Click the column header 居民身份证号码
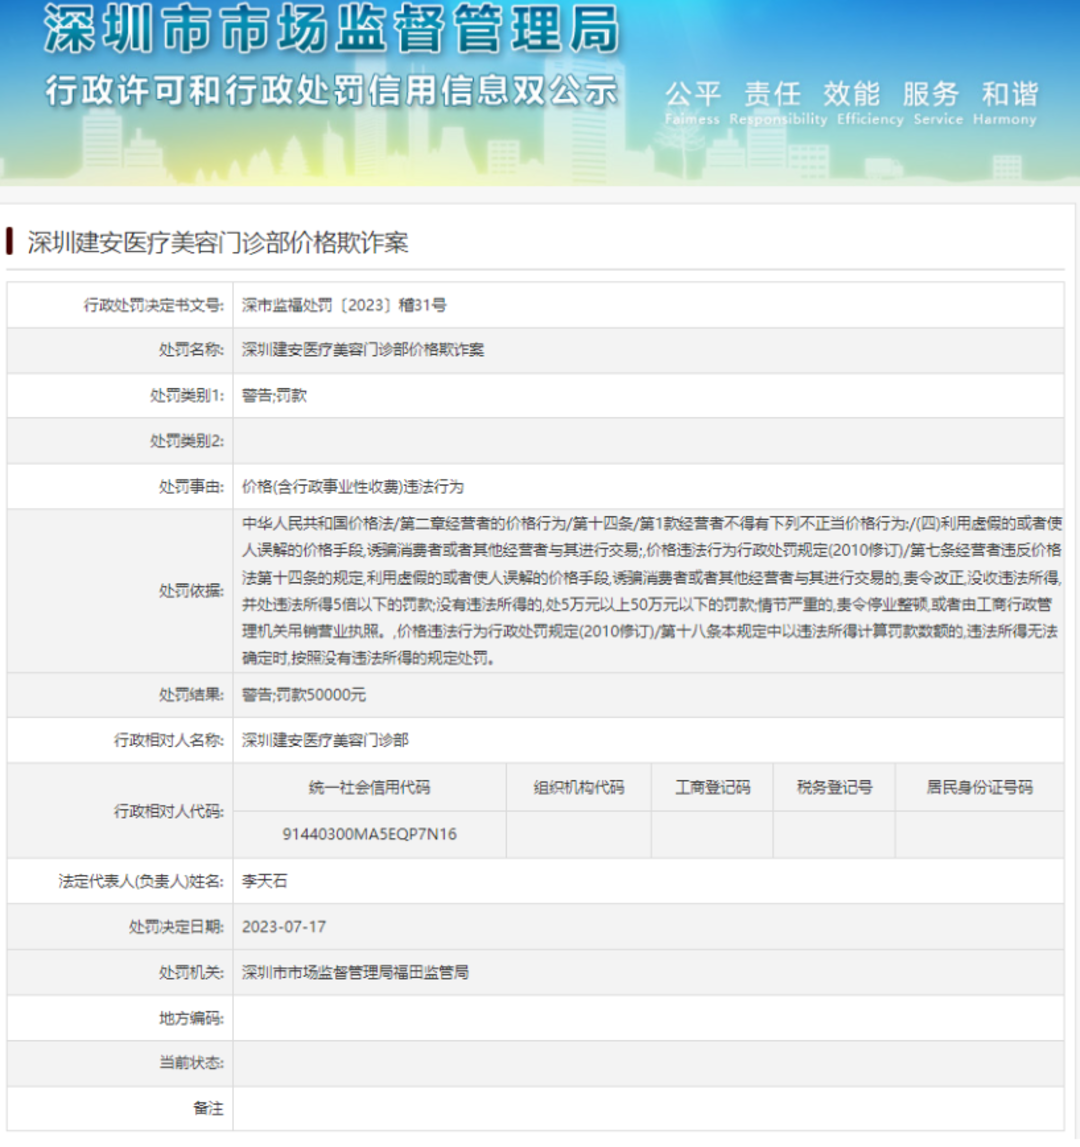 pos(980,788)
